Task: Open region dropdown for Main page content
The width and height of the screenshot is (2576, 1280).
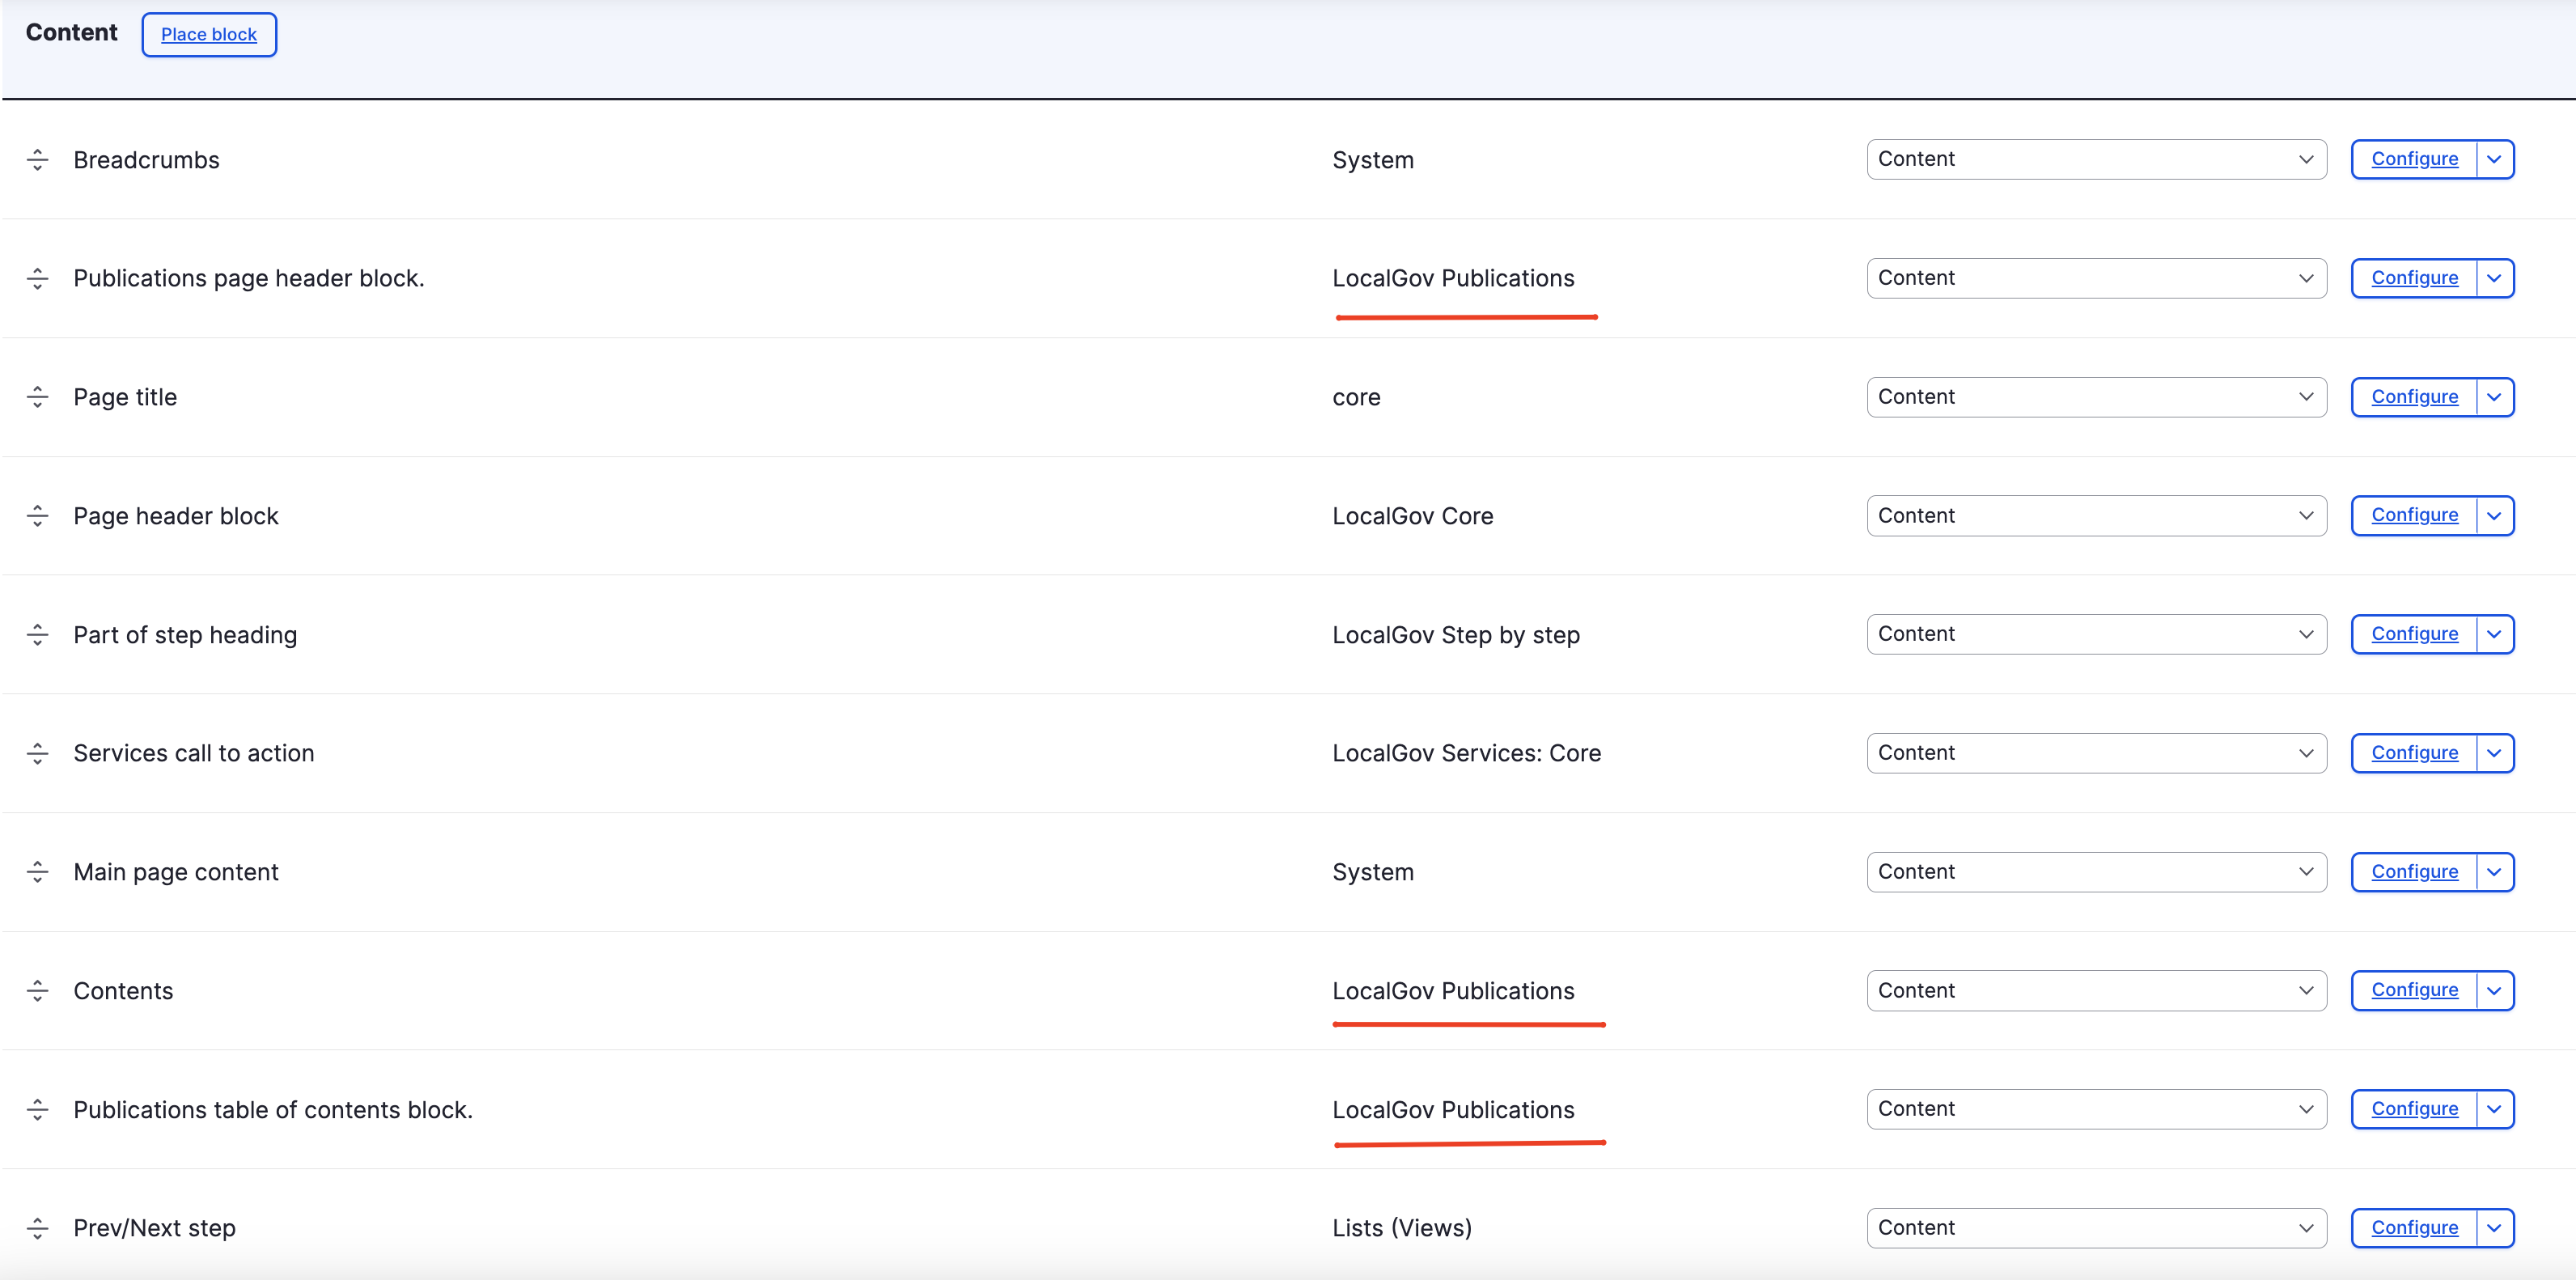Action: tap(2095, 872)
